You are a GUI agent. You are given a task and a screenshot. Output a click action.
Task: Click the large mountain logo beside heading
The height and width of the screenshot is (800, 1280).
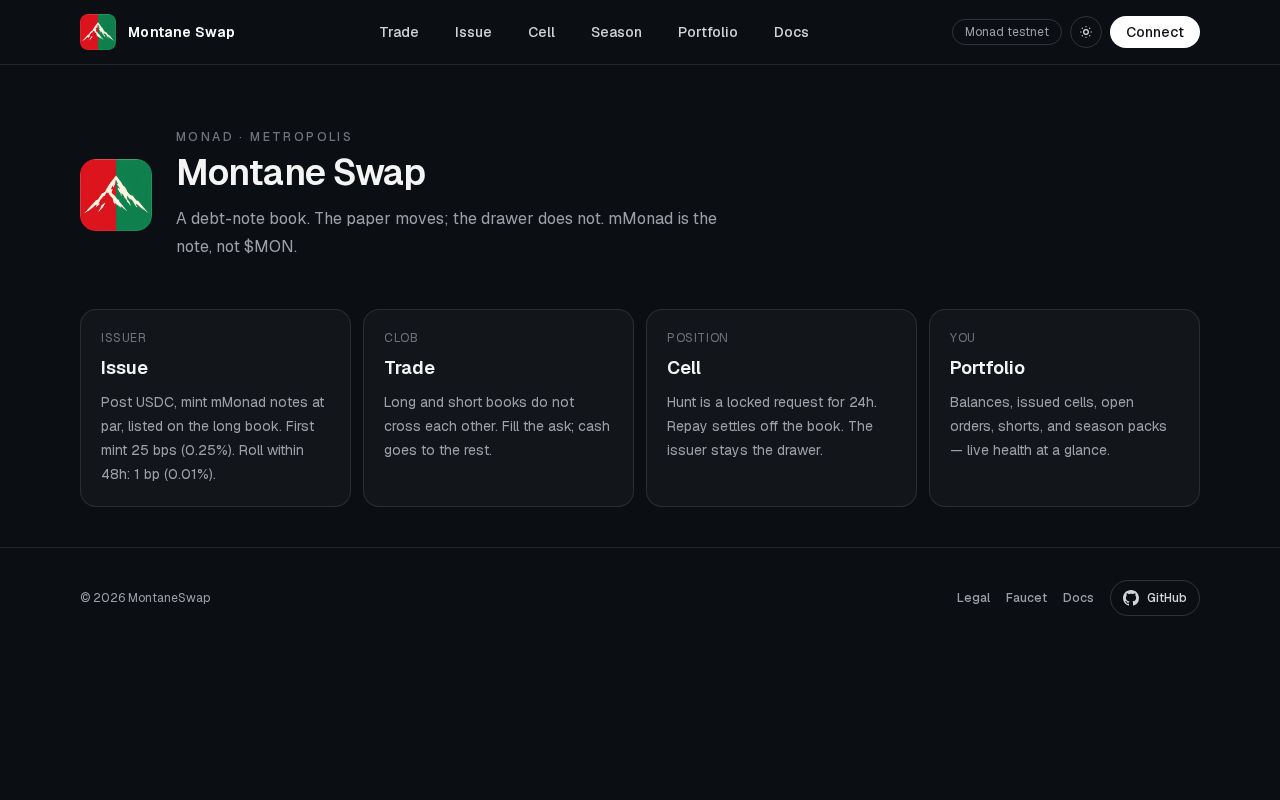(116, 195)
